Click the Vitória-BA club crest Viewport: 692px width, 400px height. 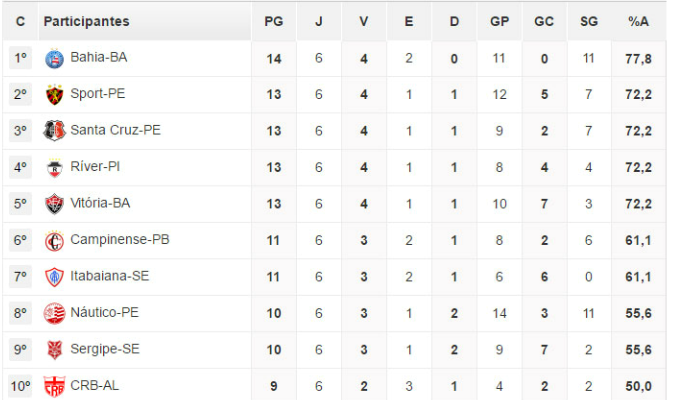click(x=55, y=204)
